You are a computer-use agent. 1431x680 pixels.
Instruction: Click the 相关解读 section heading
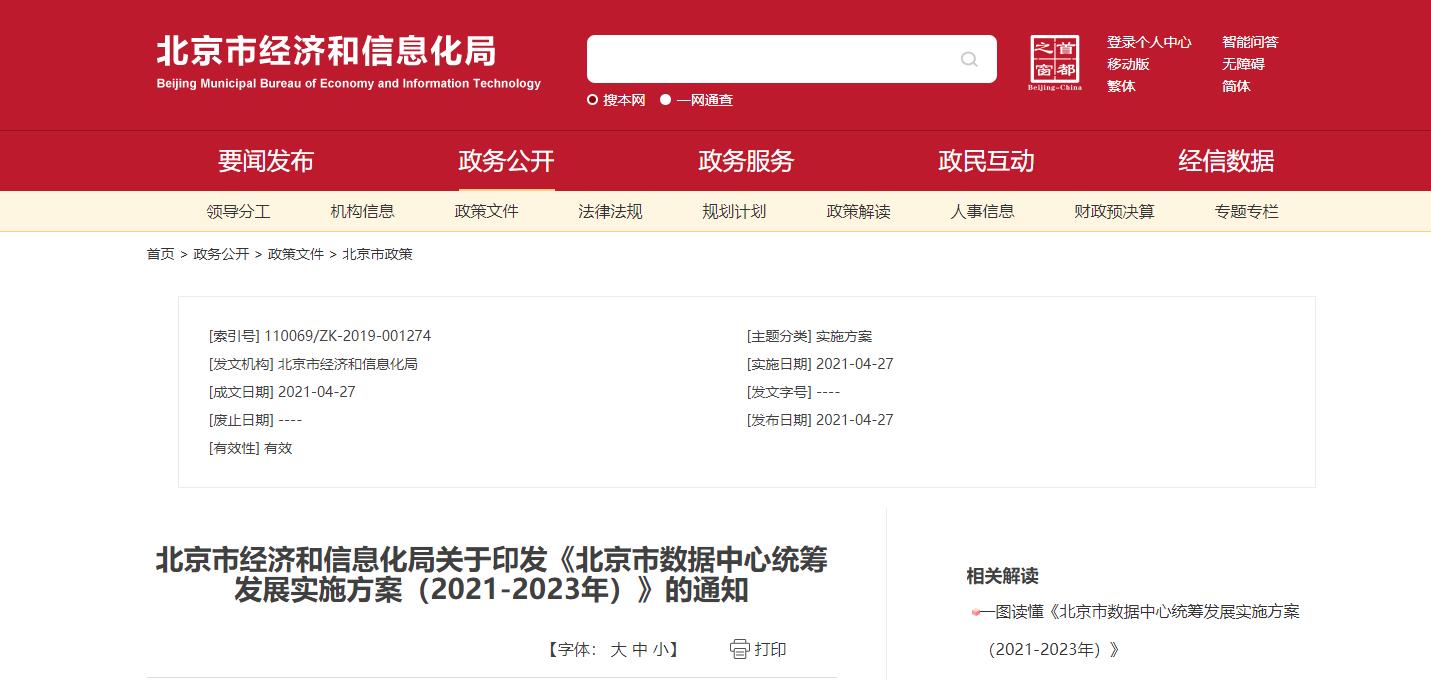point(1002,576)
